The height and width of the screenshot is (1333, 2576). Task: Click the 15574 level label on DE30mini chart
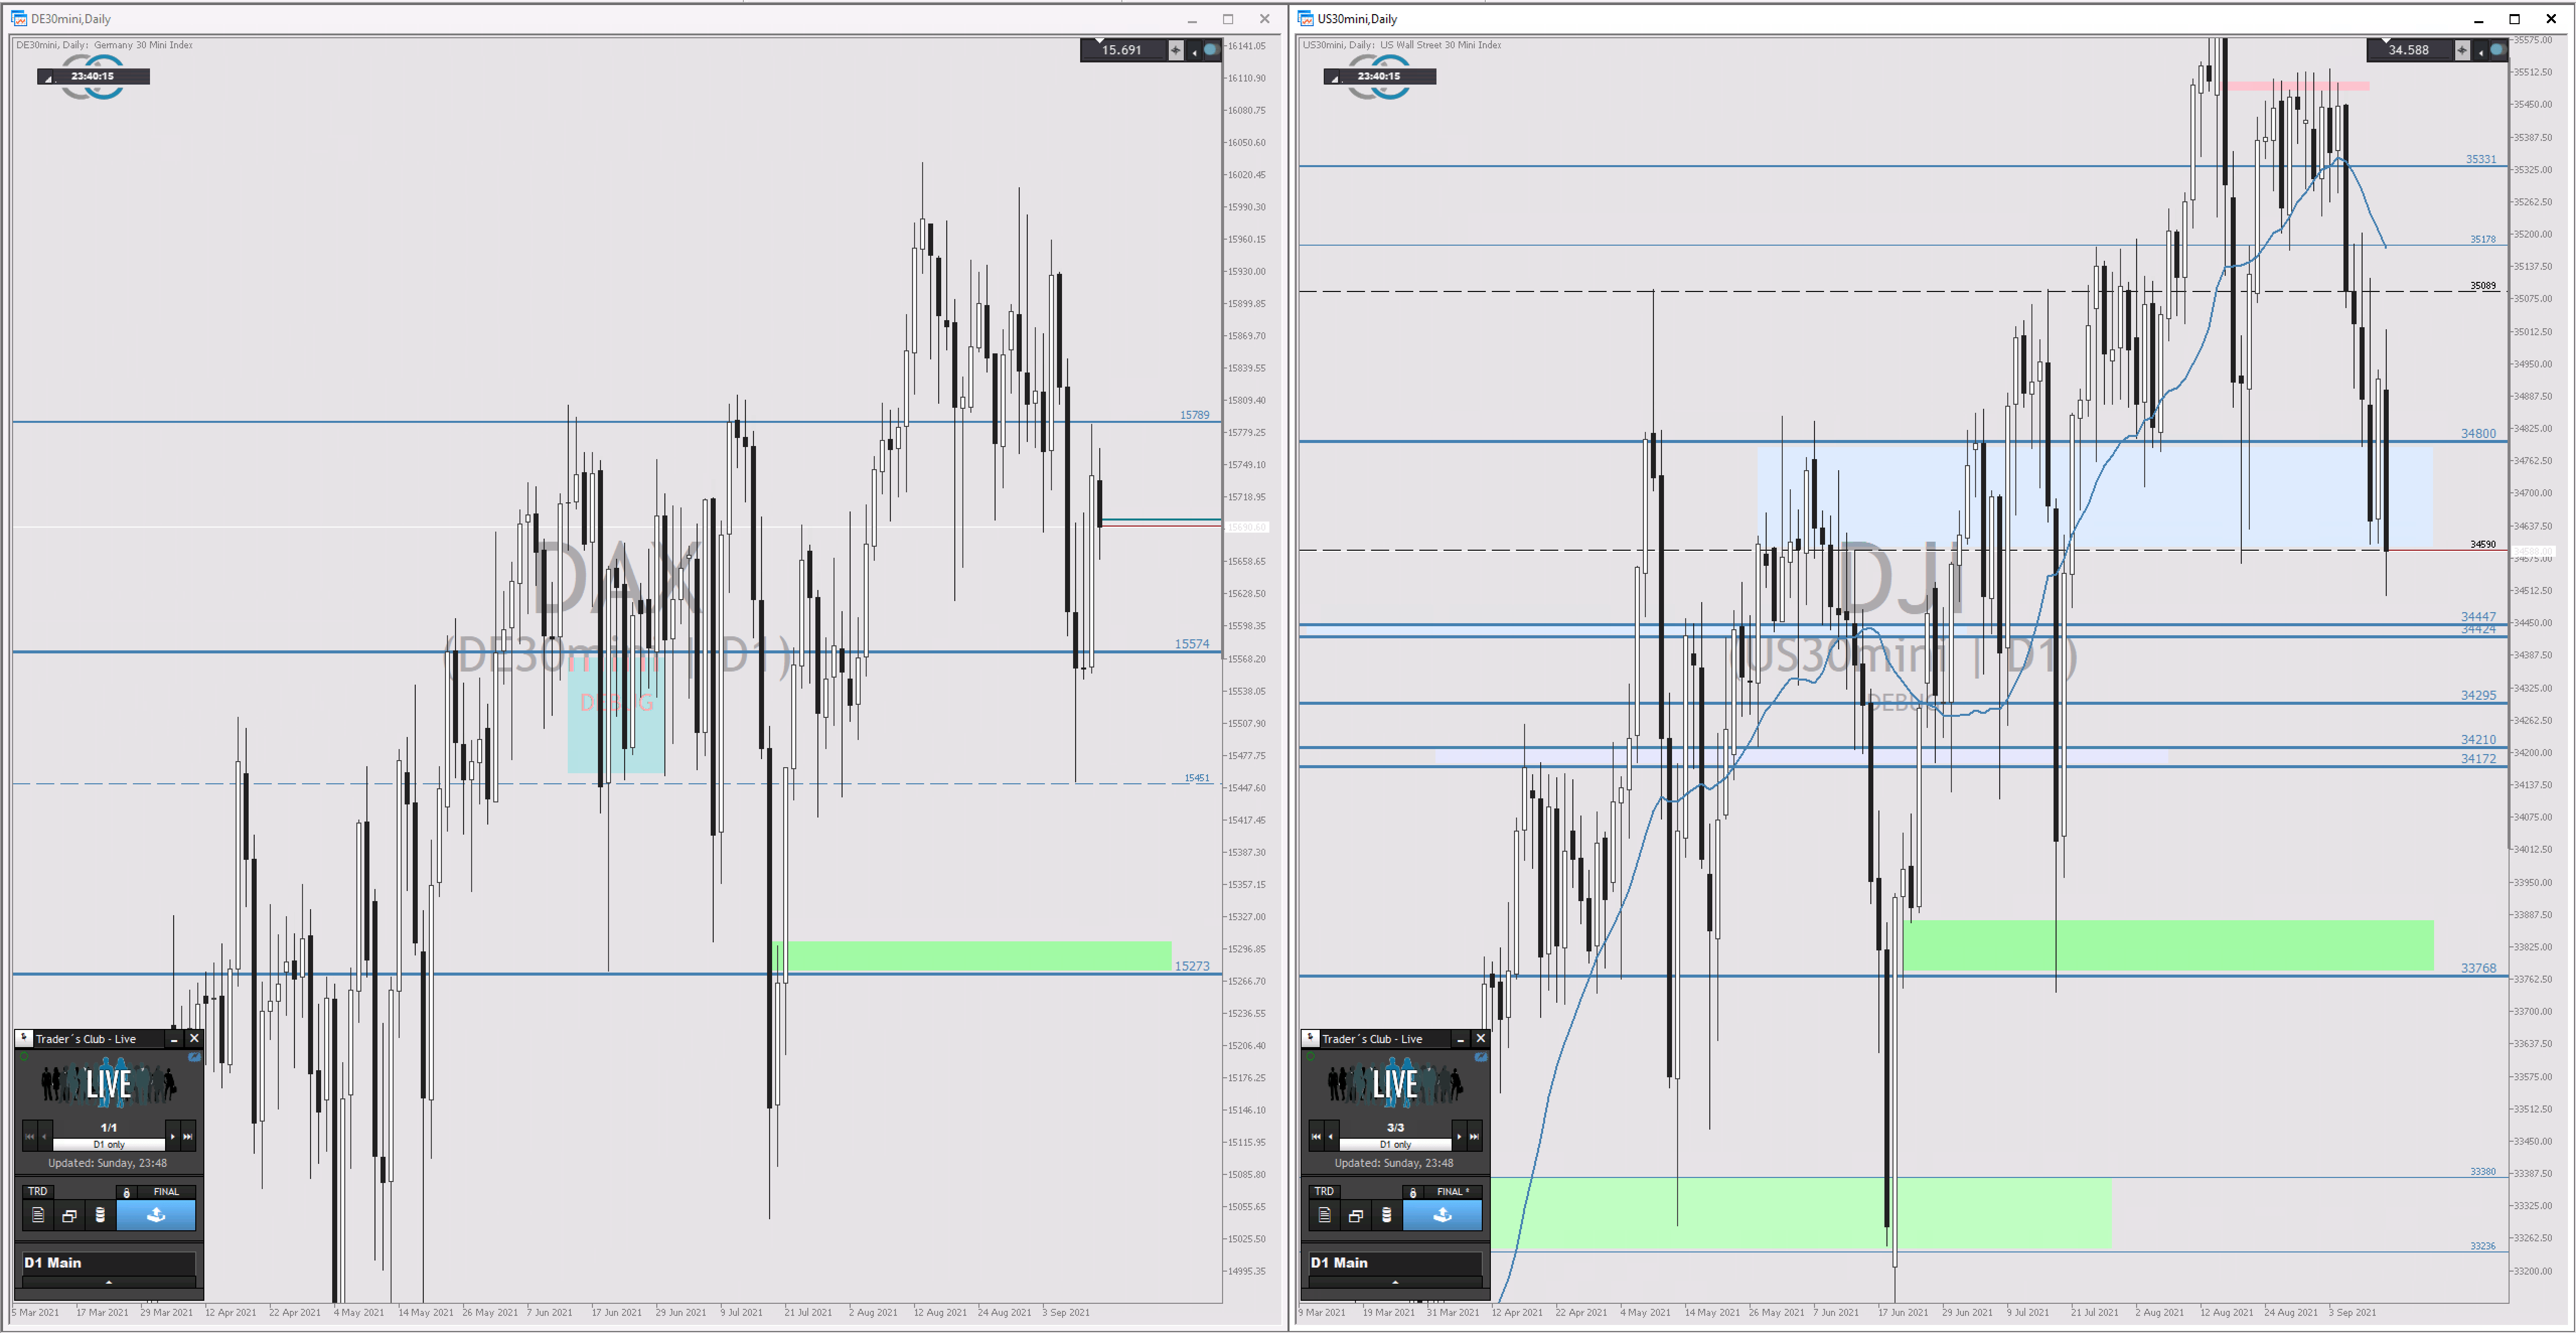pyautogui.click(x=1192, y=644)
